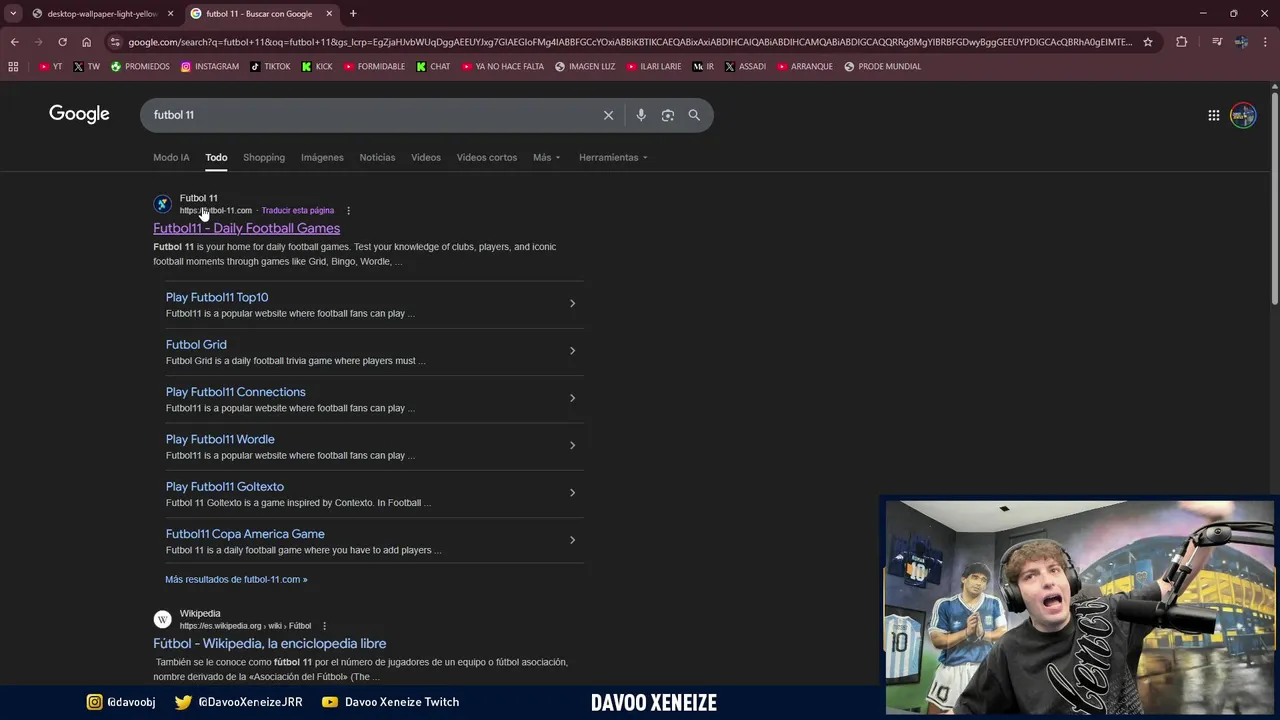Close the futbol 11 Google search tab
Screen dimensions: 1280x720
pyautogui.click(x=329, y=13)
